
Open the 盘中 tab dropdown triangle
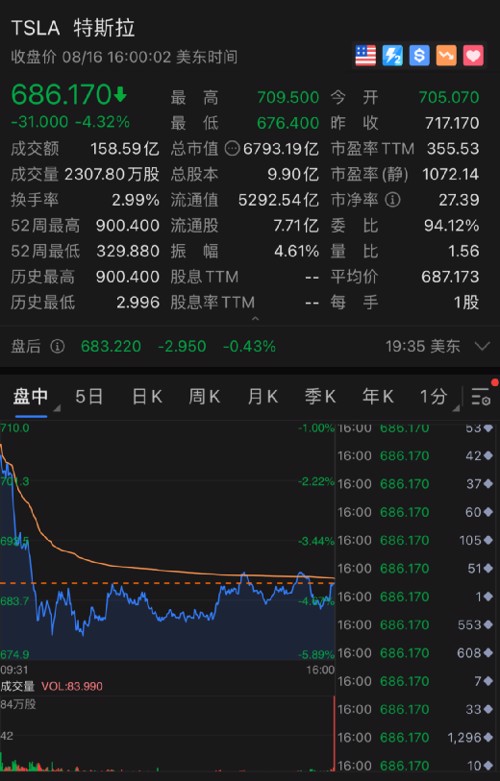tap(56, 408)
